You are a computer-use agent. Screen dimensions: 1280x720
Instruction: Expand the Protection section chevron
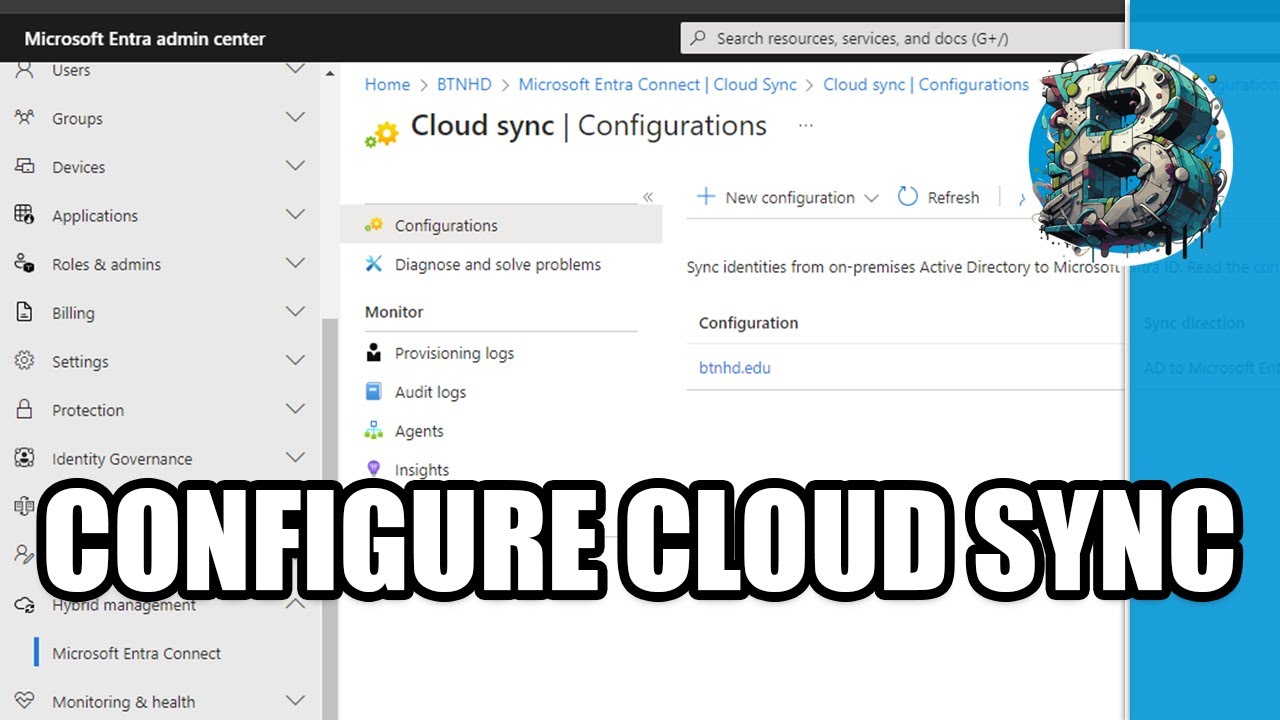click(295, 409)
